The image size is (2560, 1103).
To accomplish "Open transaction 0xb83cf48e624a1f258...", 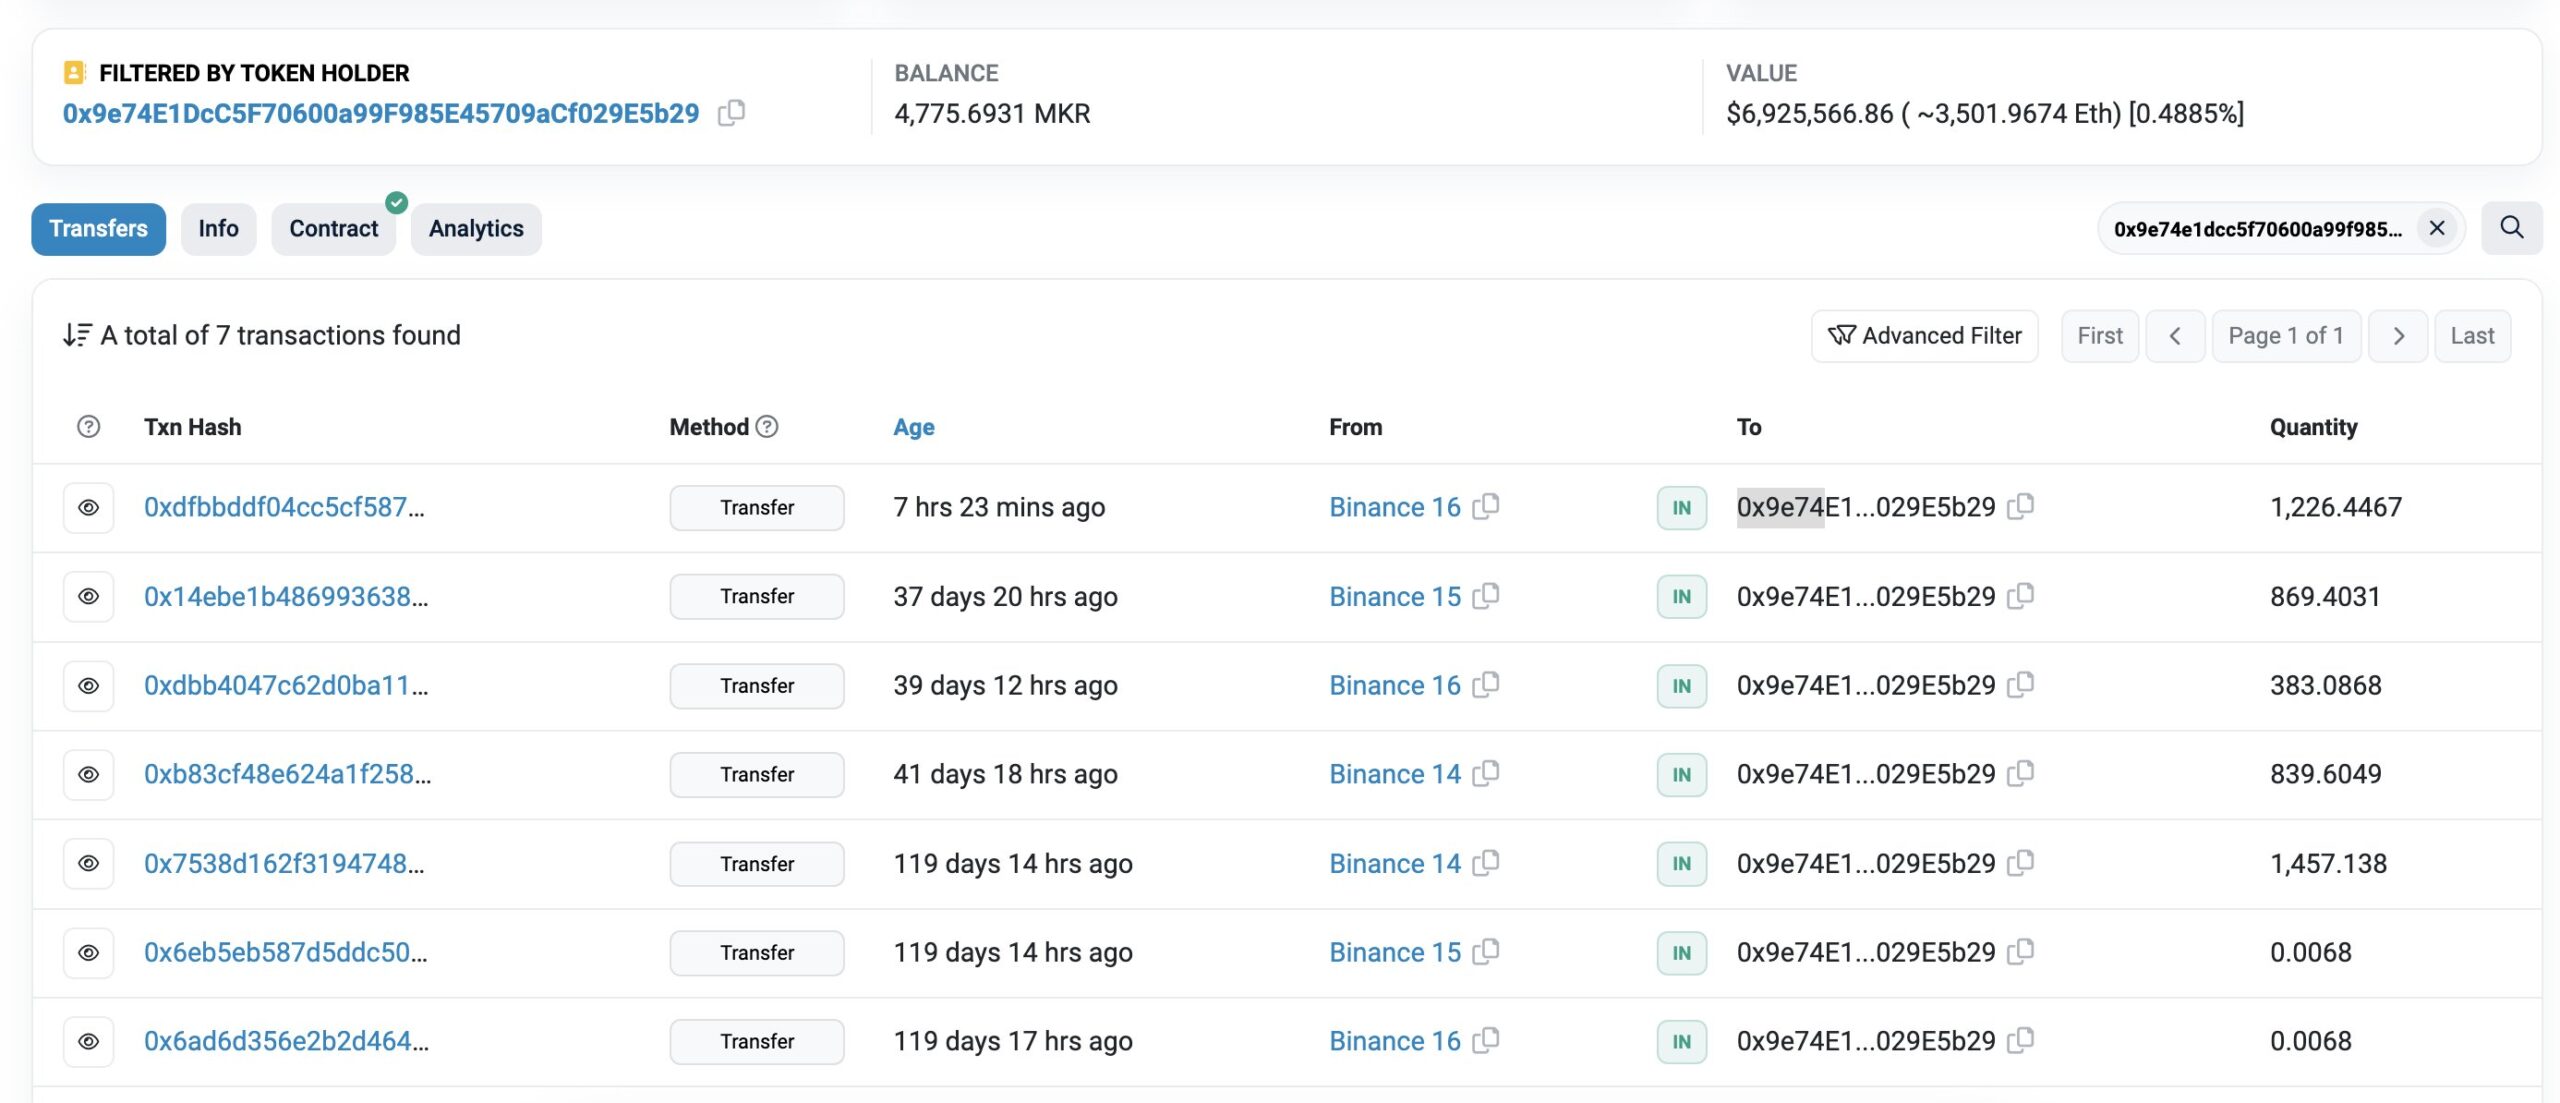I will [x=288, y=774].
